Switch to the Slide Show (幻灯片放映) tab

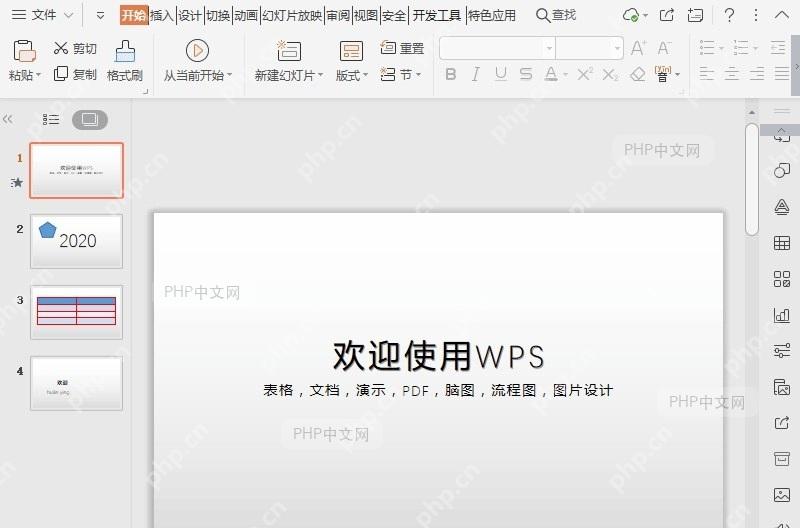point(292,15)
